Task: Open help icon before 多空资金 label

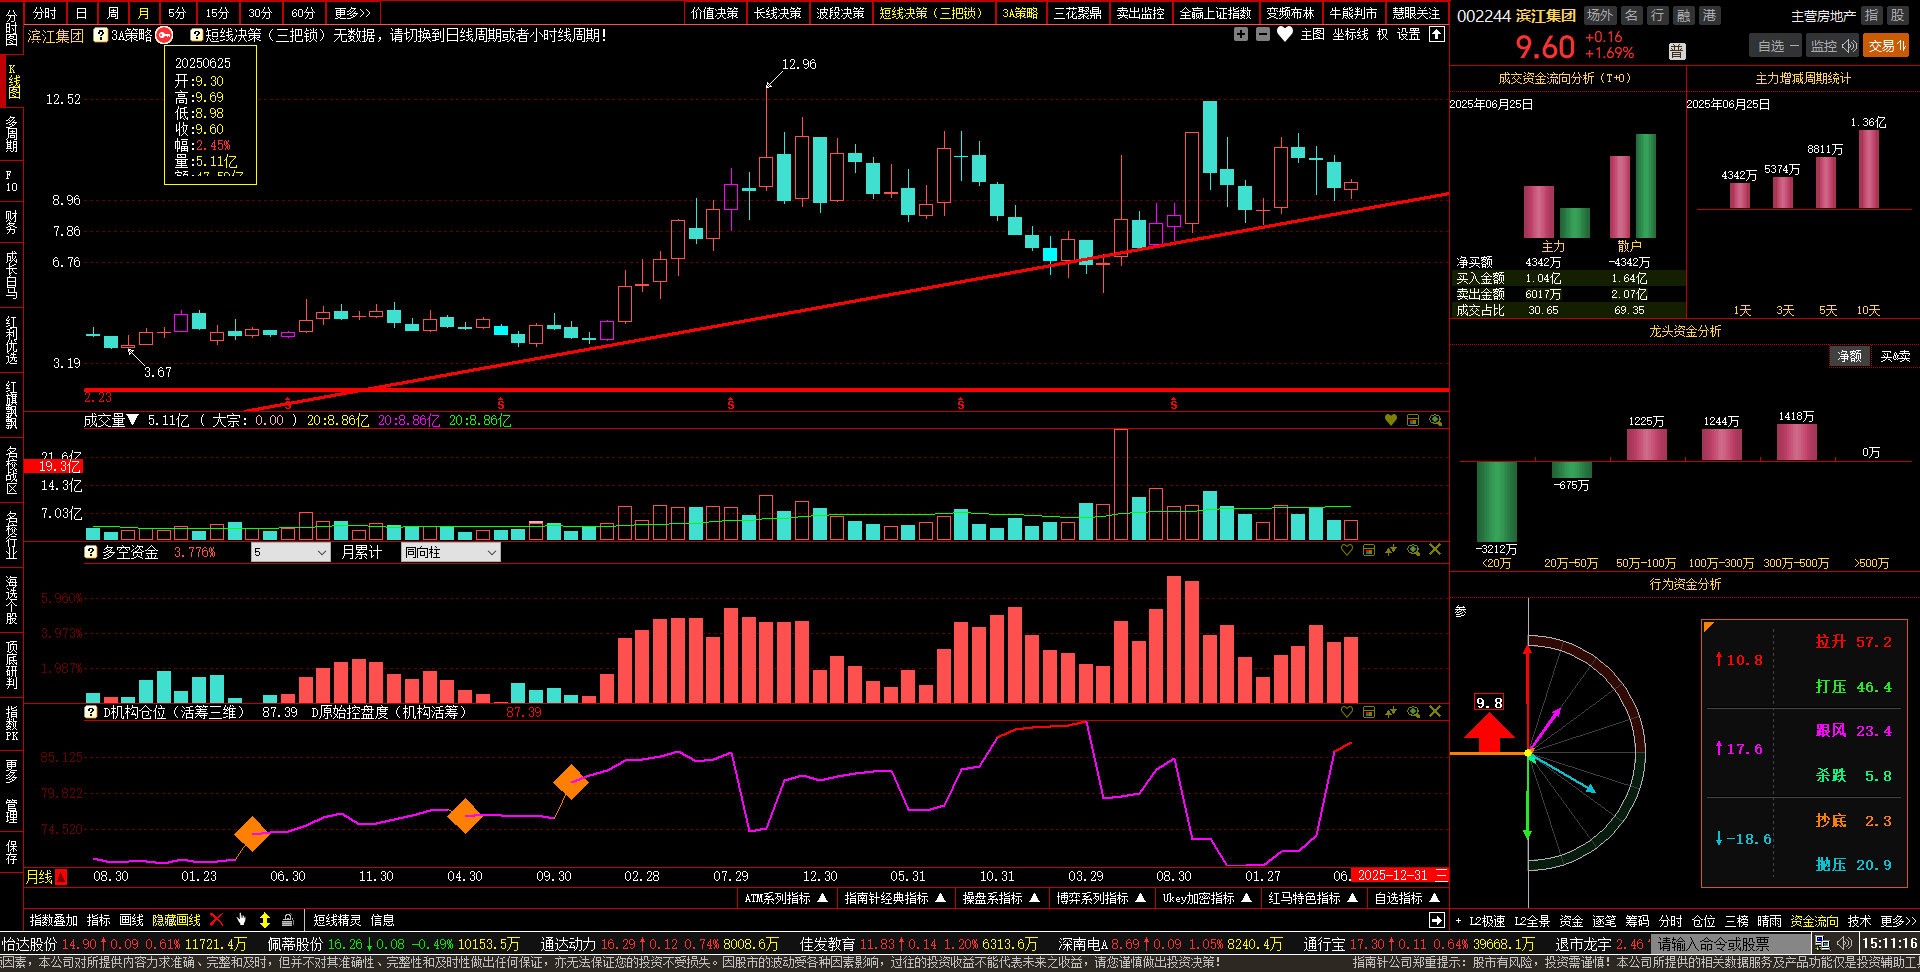Action: click(x=91, y=552)
